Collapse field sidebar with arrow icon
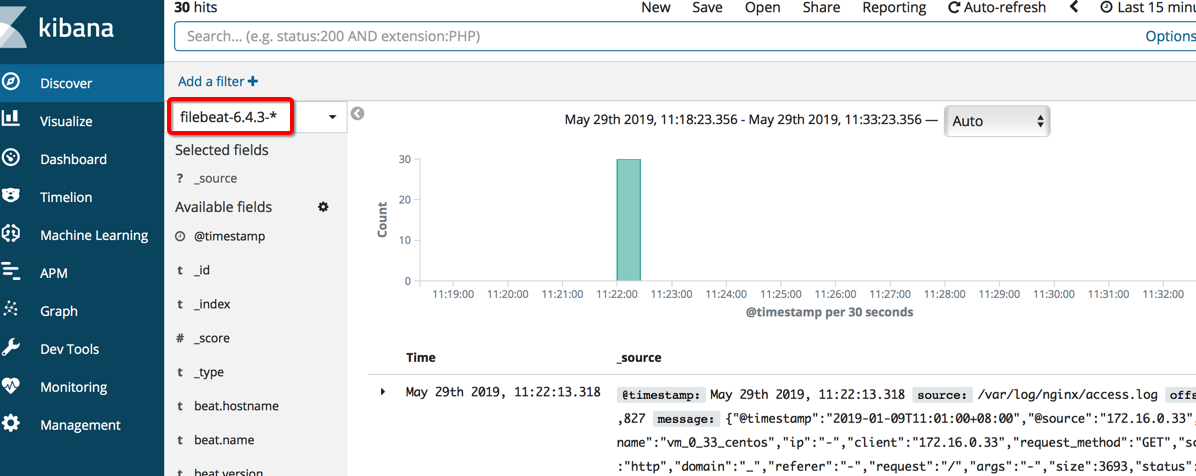The width and height of the screenshot is (1196, 476). [357, 114]
